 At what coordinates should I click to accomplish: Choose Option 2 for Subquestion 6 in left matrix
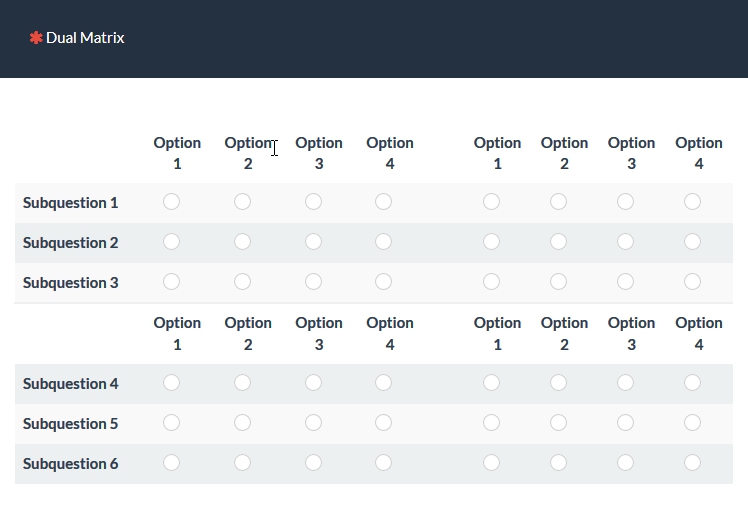(242, 463)
